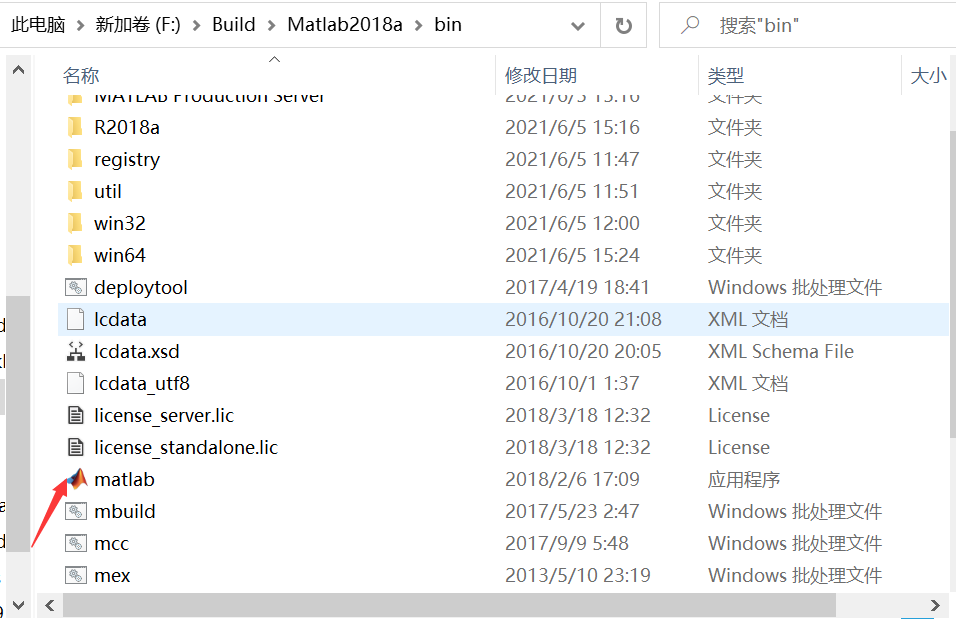This screenshot has width=956, height=619.
Task: Click the horizontal scrollbar left arrow
Action: [50, 605]
